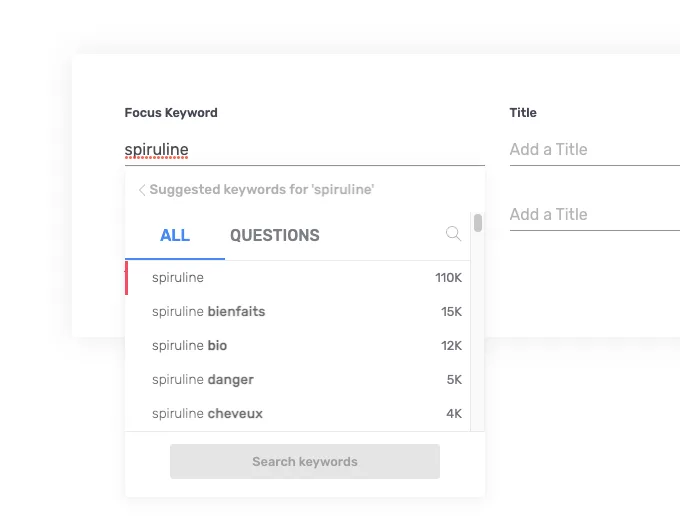Viewport: 680px width, 530px height.
Task: Click the Title label
Action: coord(523,113)
